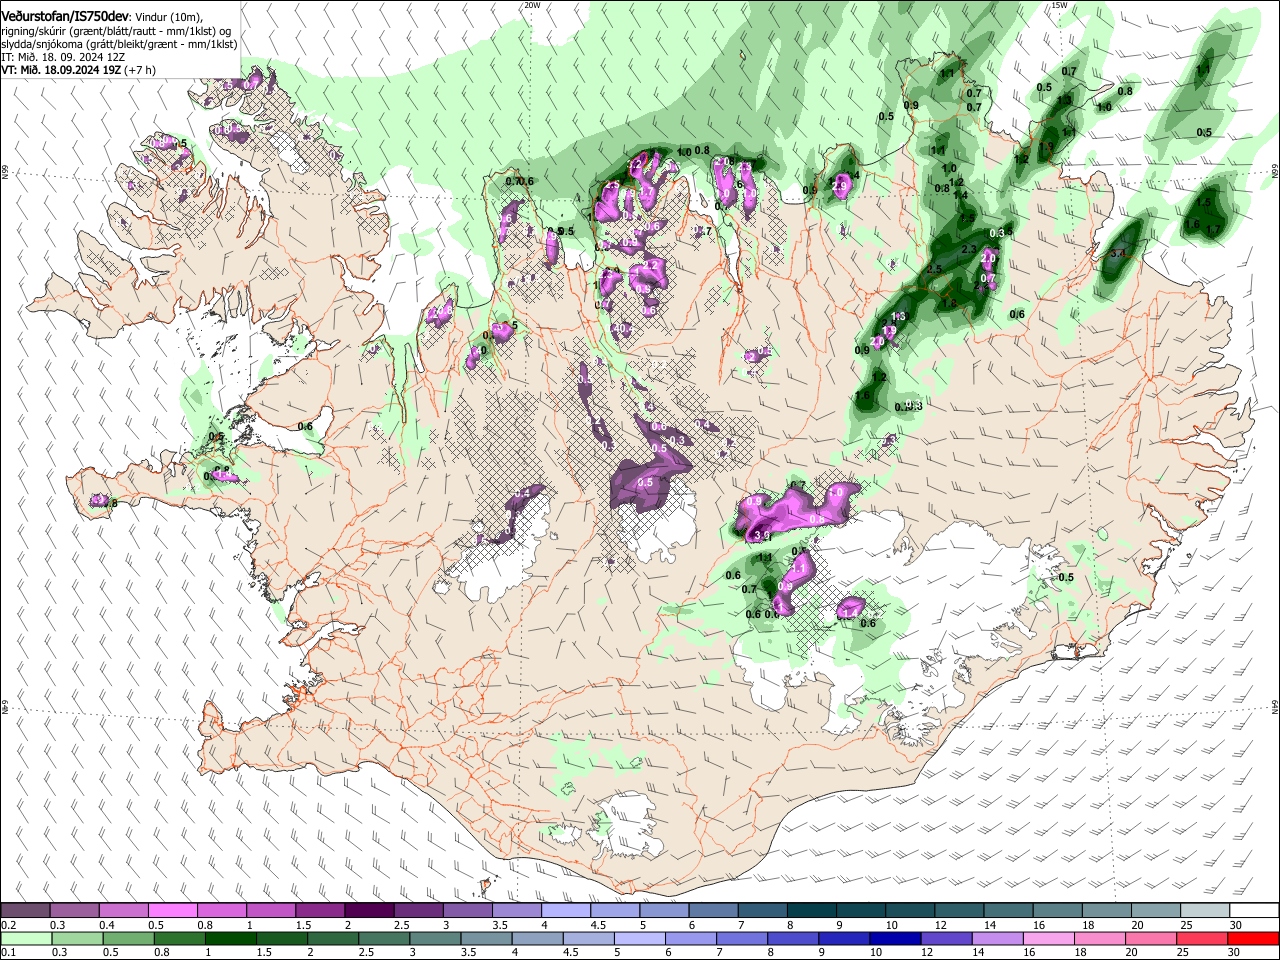Pick the gray-teal 18 swatch in upper legend row

click(1106, 911)
